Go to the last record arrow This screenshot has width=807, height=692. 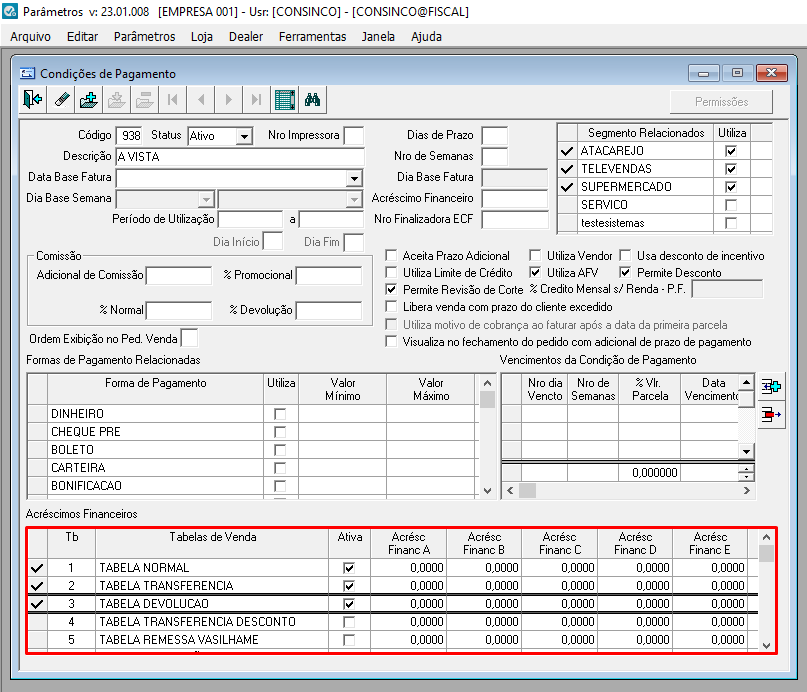256,99
